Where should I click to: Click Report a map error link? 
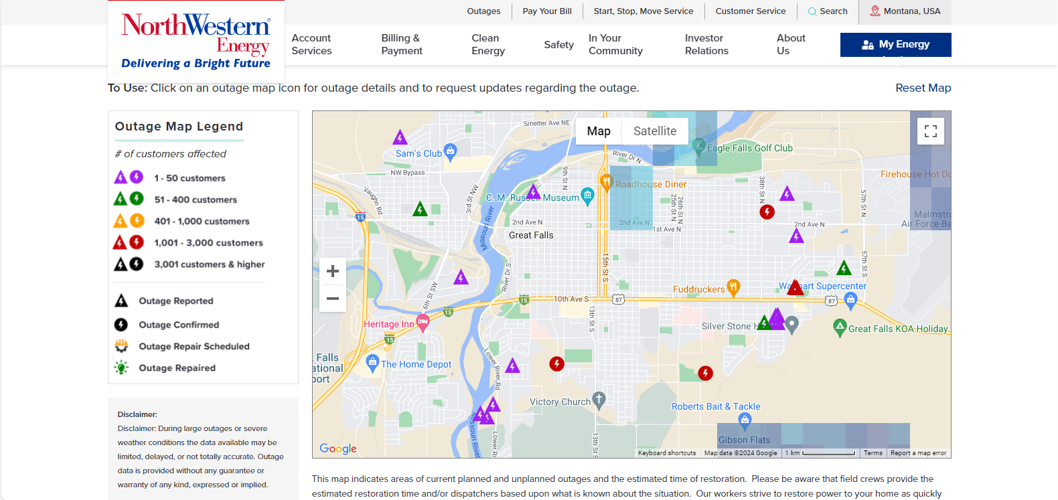[918, 453]
